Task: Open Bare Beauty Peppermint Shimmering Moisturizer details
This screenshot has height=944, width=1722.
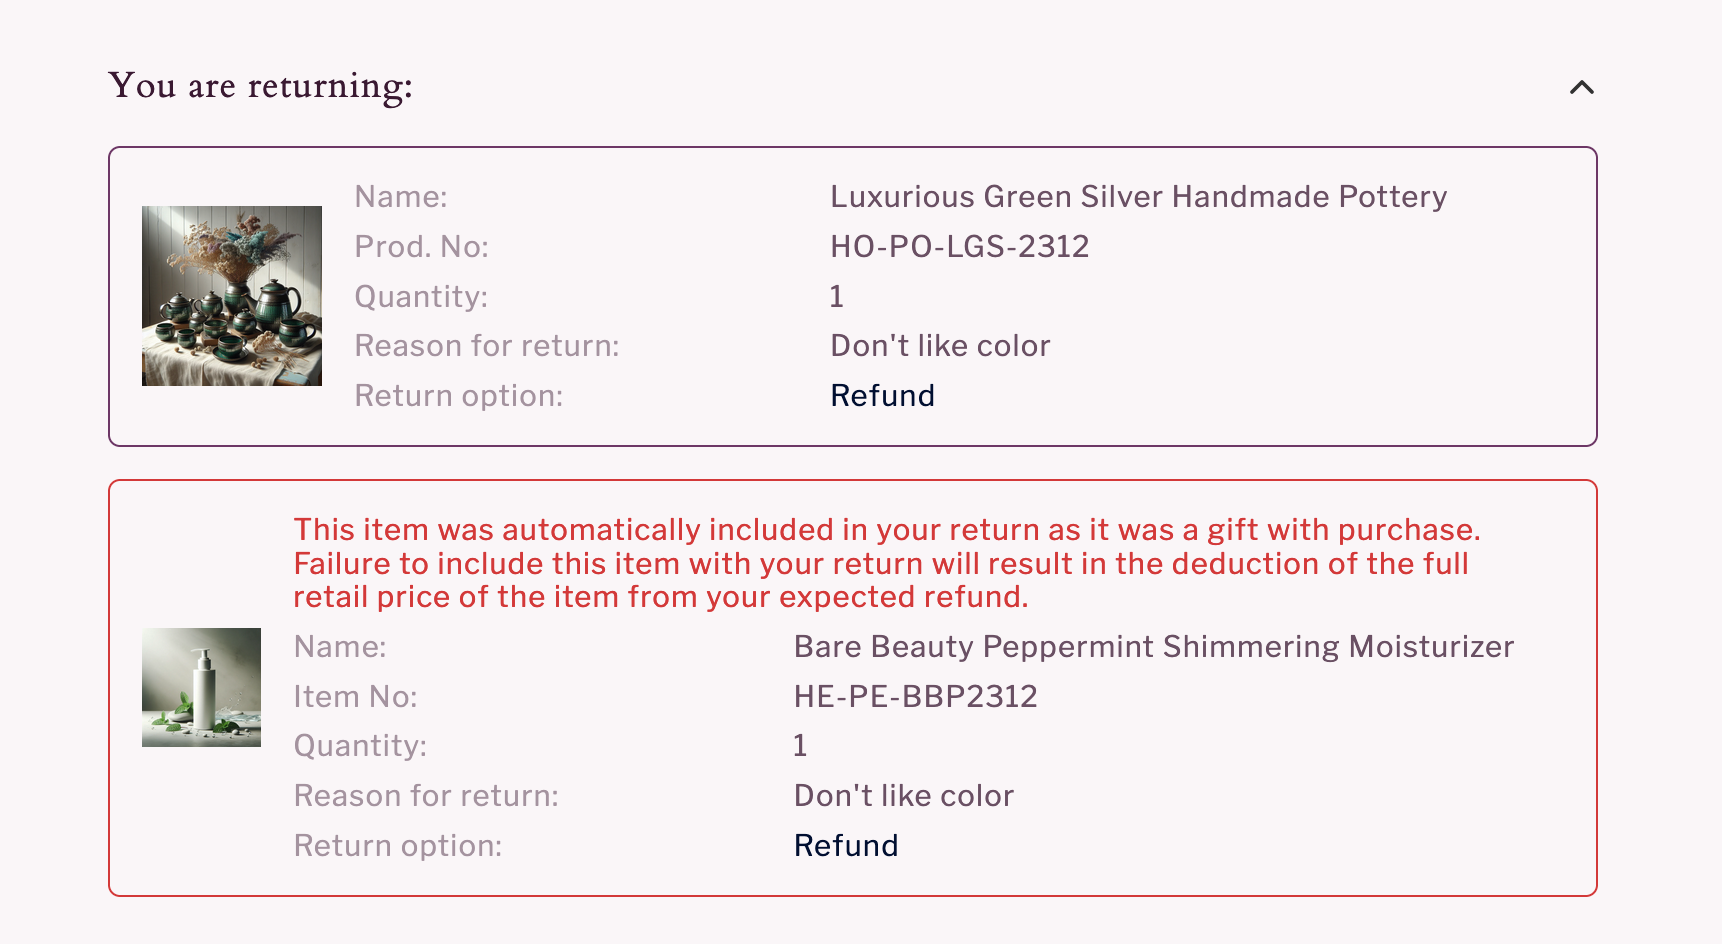Action: pyautogui.click(x=1152, y=647)
